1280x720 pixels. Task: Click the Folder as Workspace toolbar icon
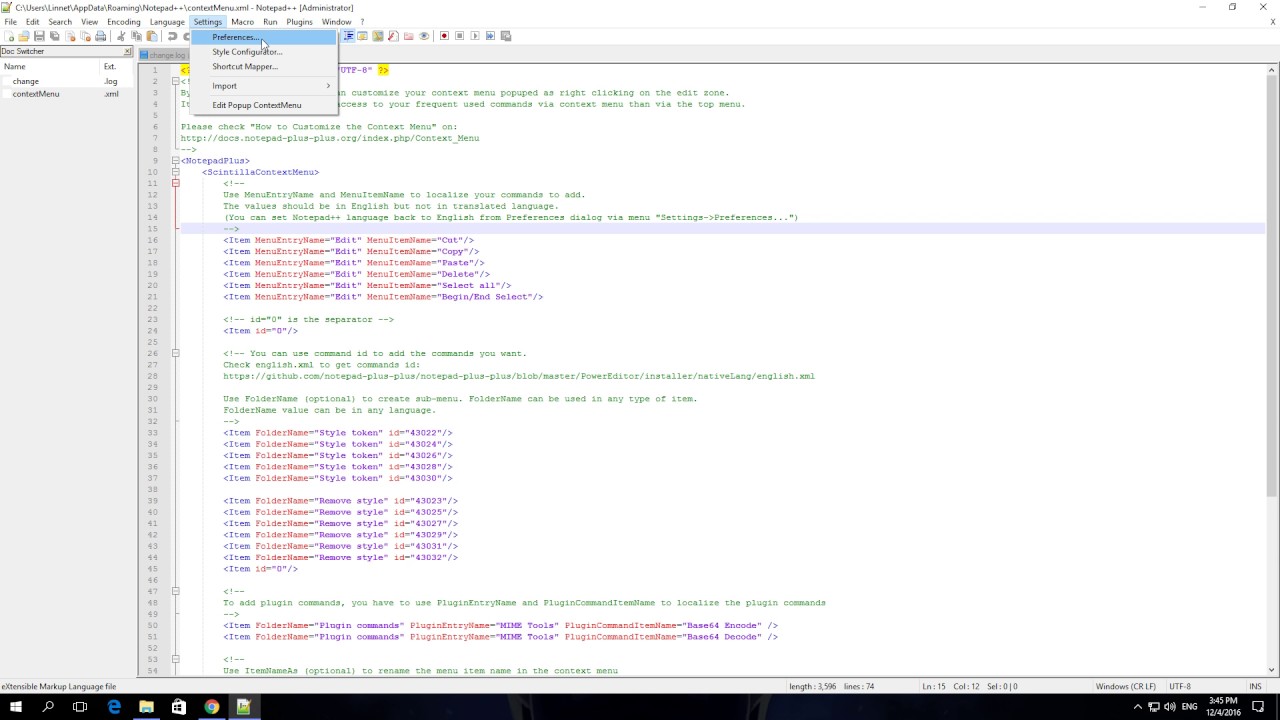[x=409, y=36]
